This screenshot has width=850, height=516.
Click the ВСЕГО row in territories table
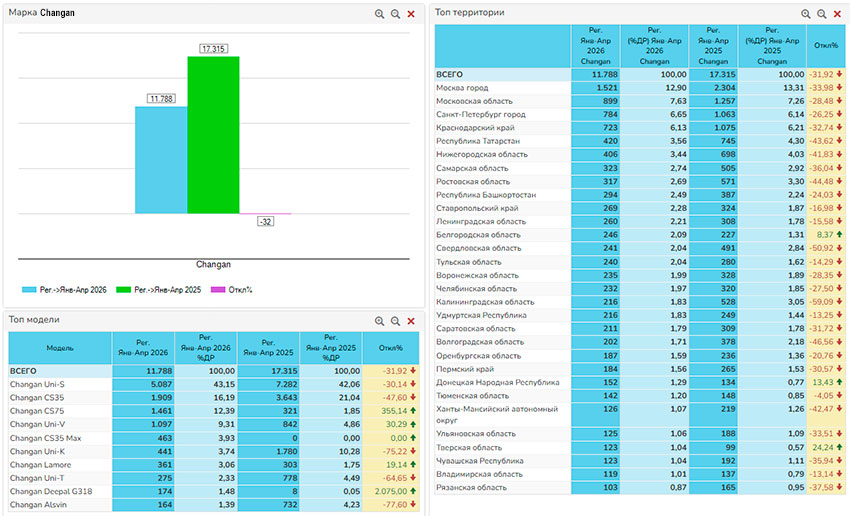click(x=640, y=74)
